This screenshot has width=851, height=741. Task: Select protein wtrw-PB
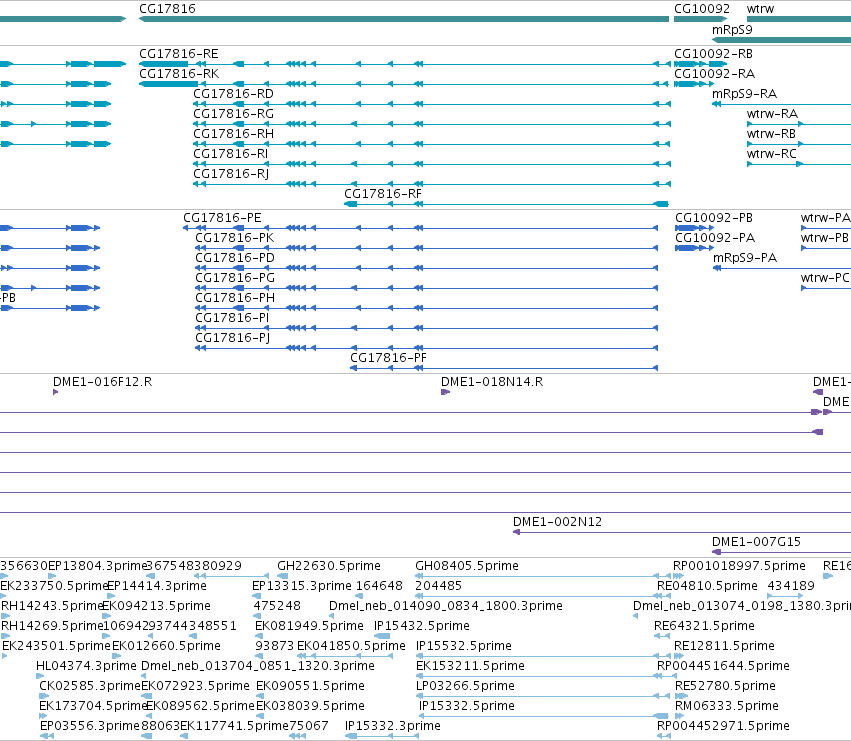coord(824,238)
